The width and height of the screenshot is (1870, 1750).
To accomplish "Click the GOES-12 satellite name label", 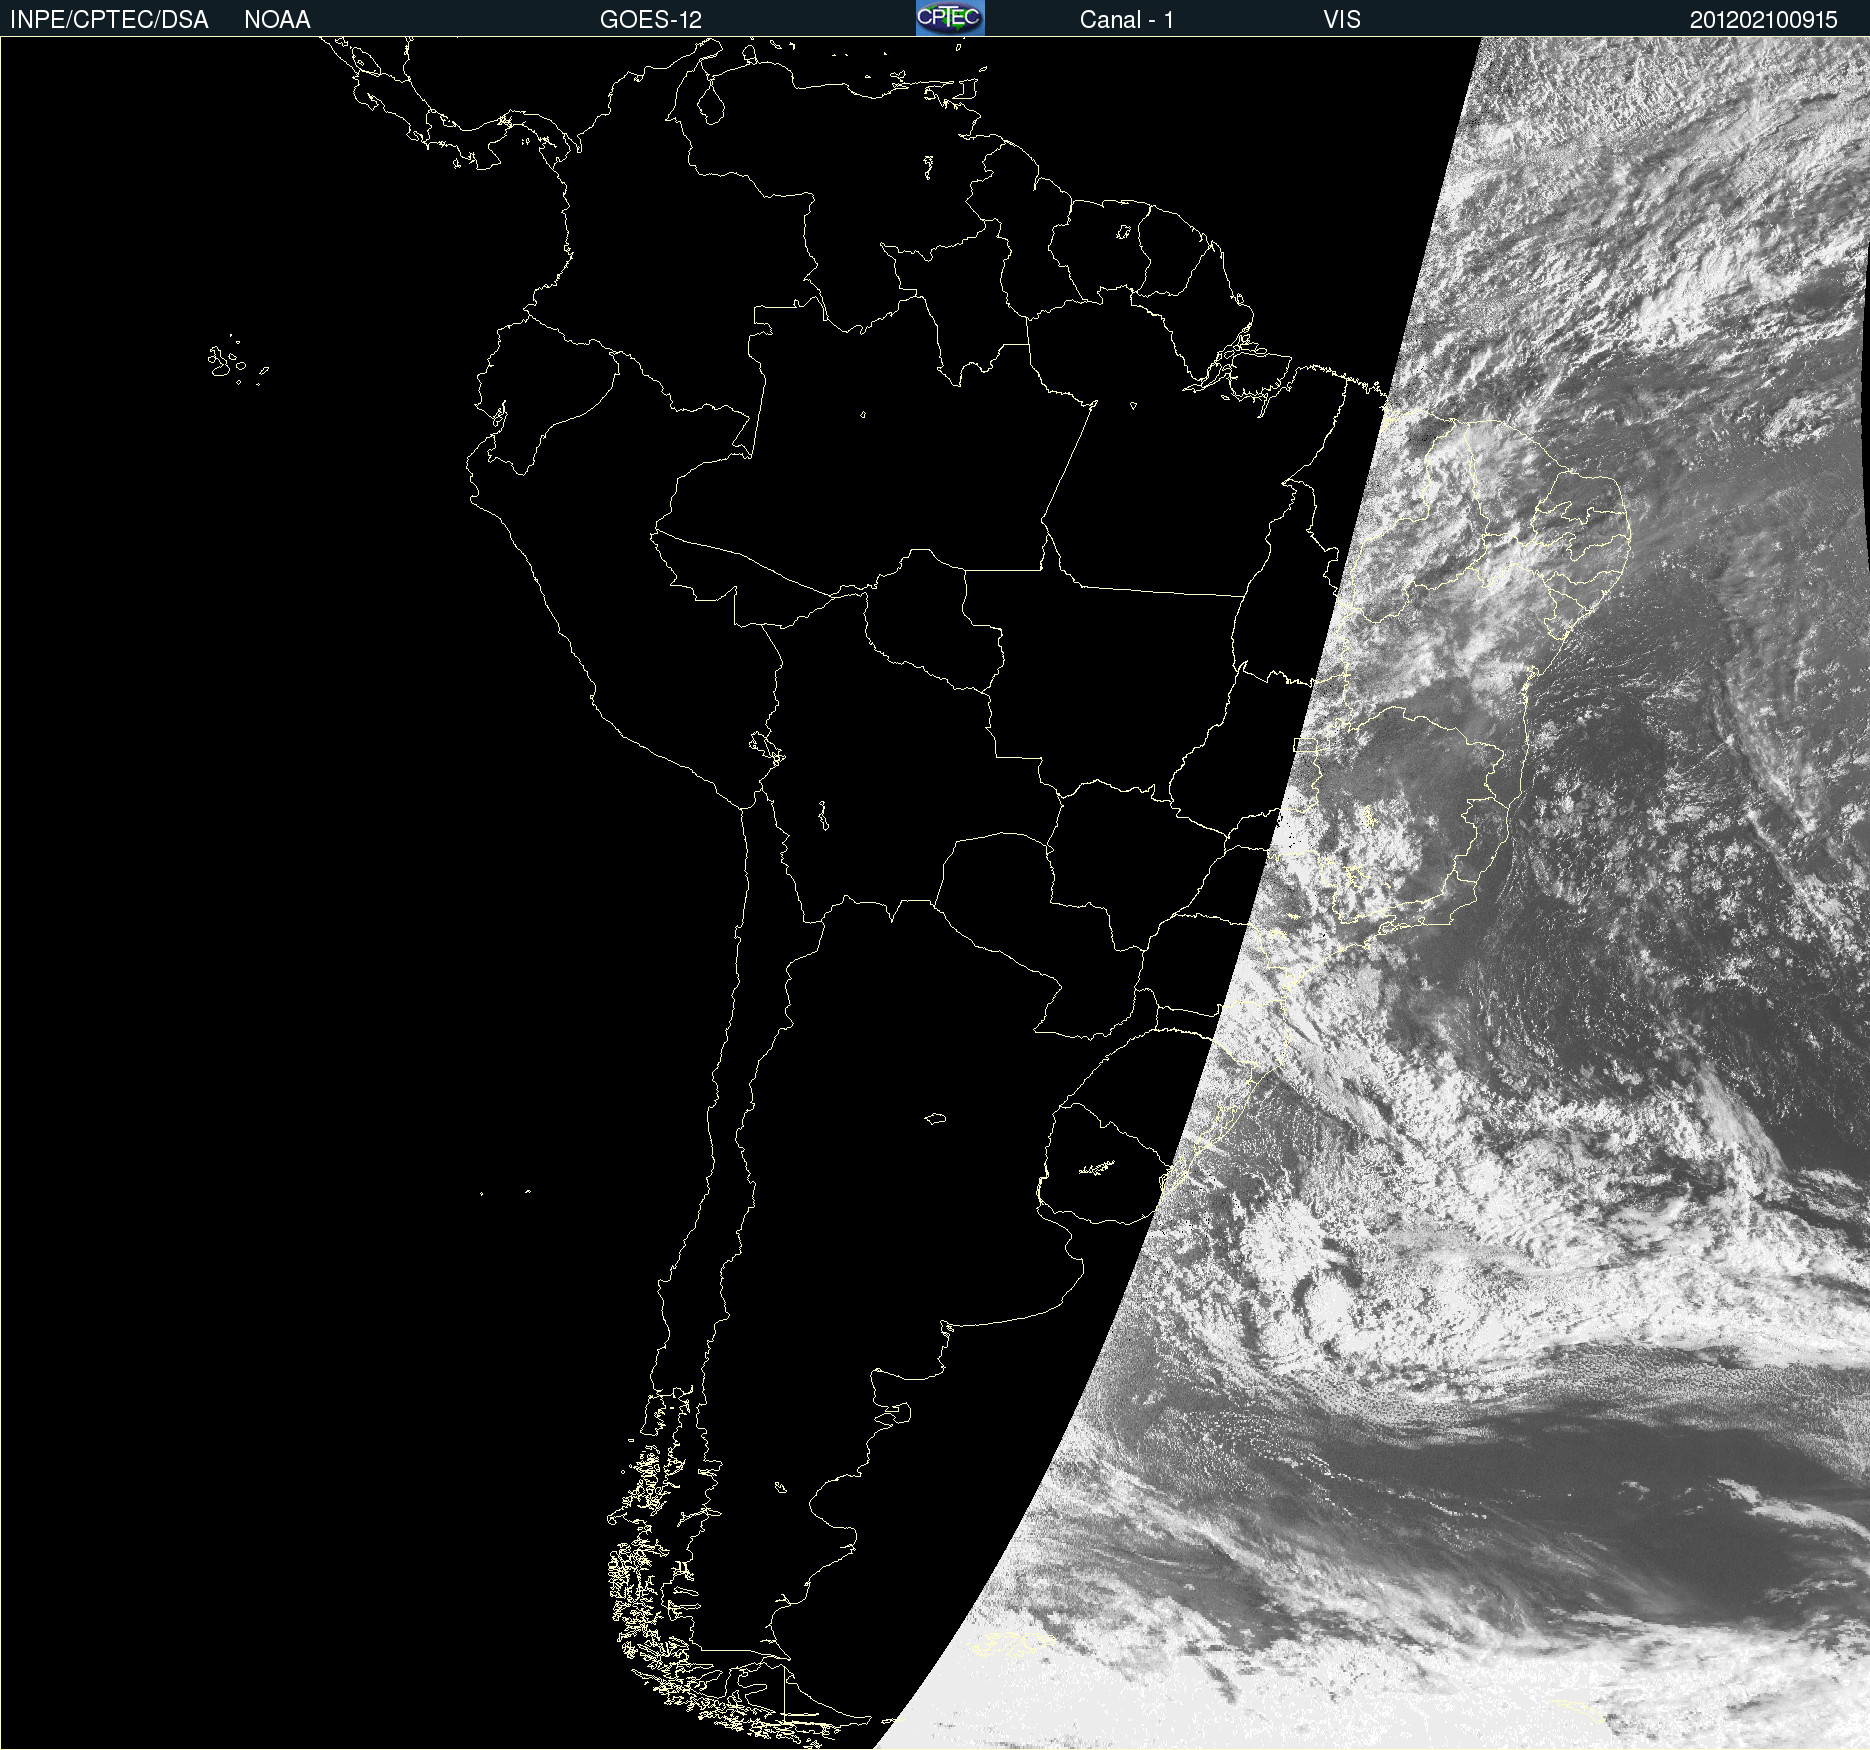I will pos(651,20).
